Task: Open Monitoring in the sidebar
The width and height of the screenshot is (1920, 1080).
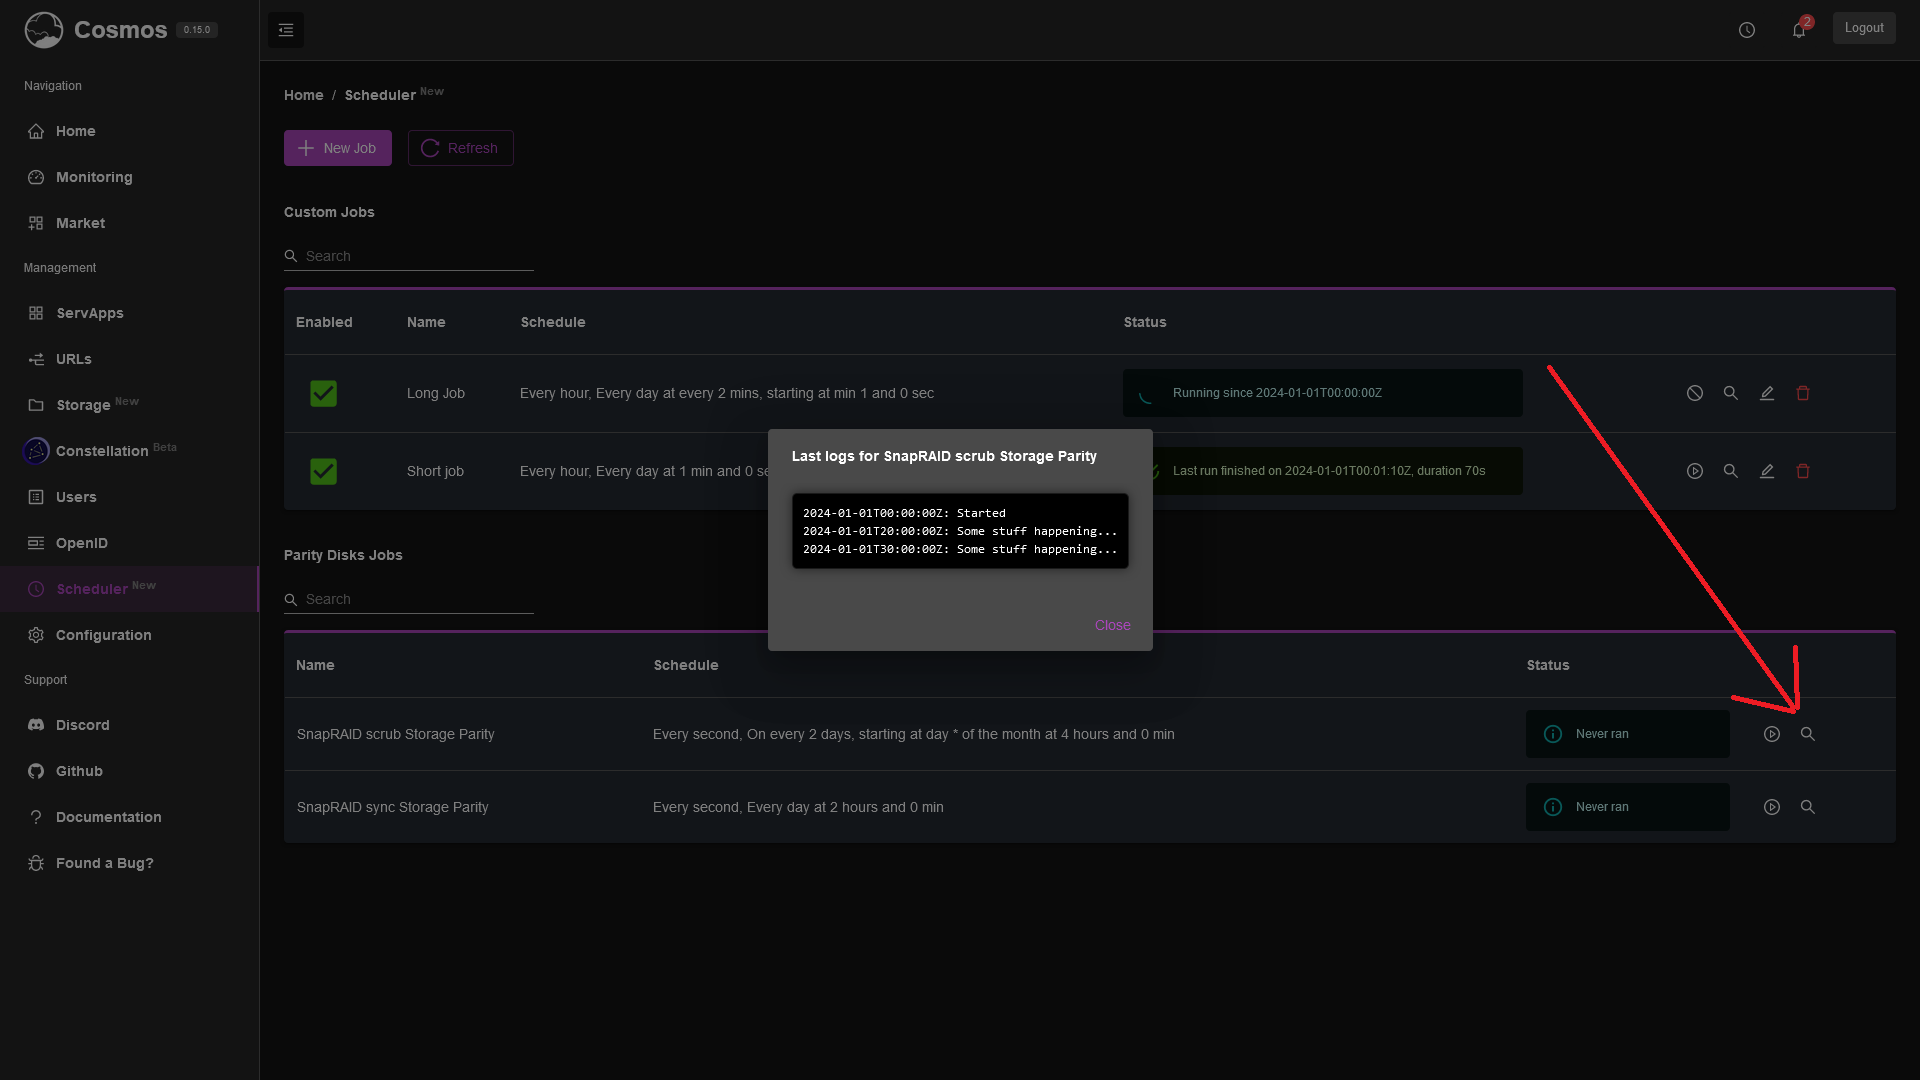Action: [130, 177]
